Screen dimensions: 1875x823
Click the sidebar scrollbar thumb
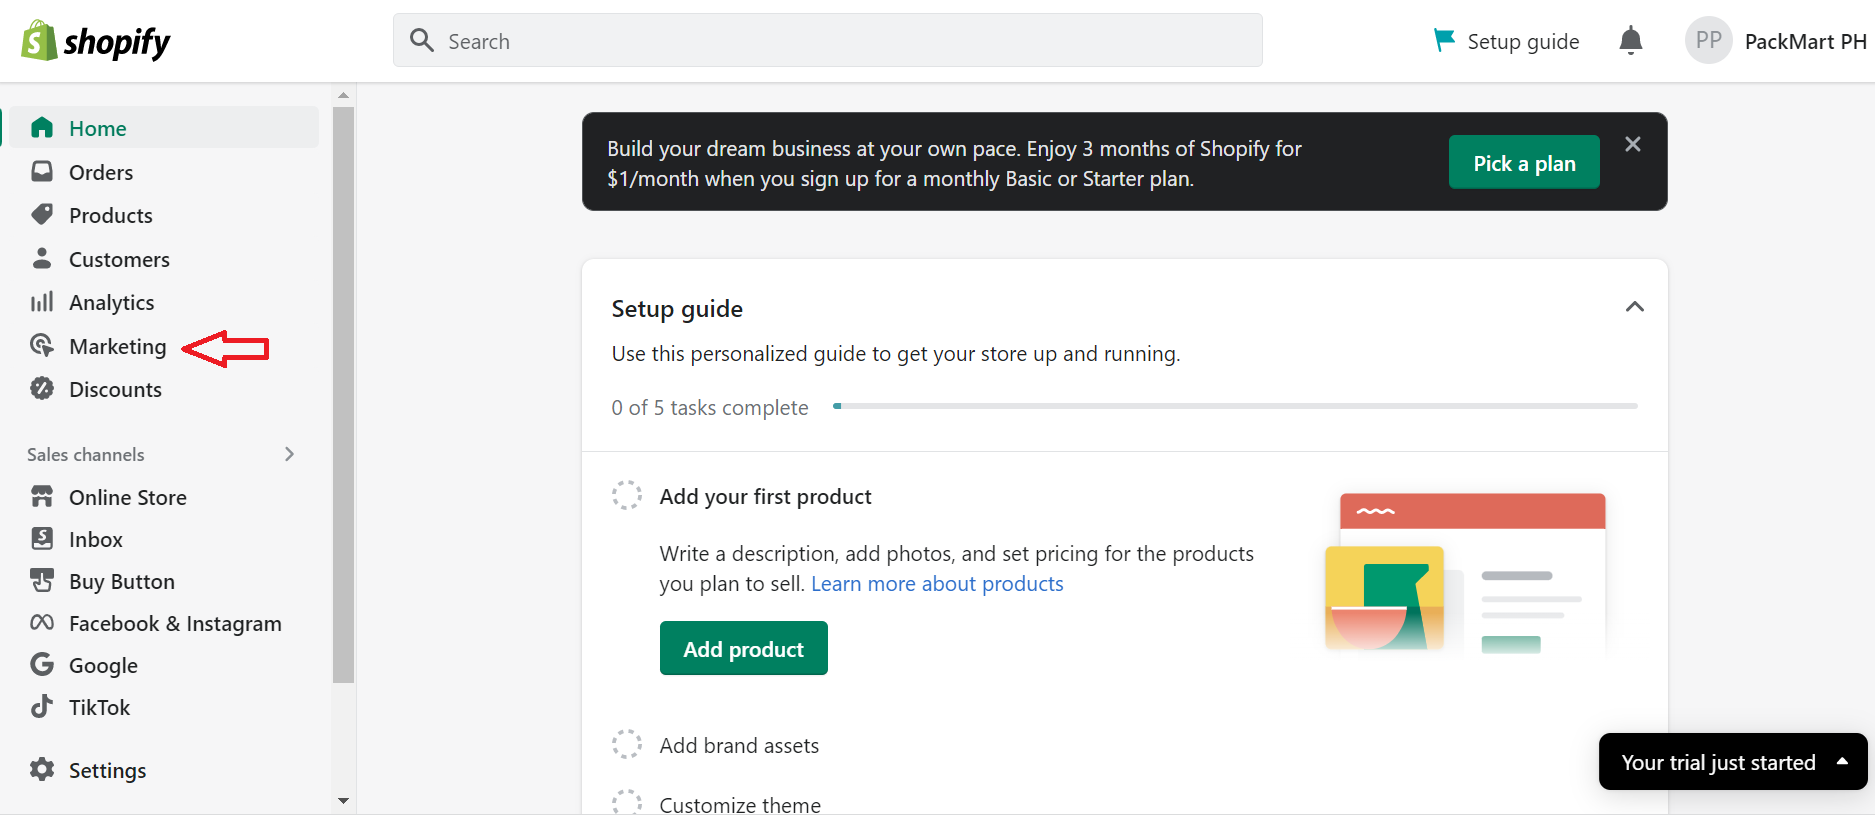click(x=344, y=394)
